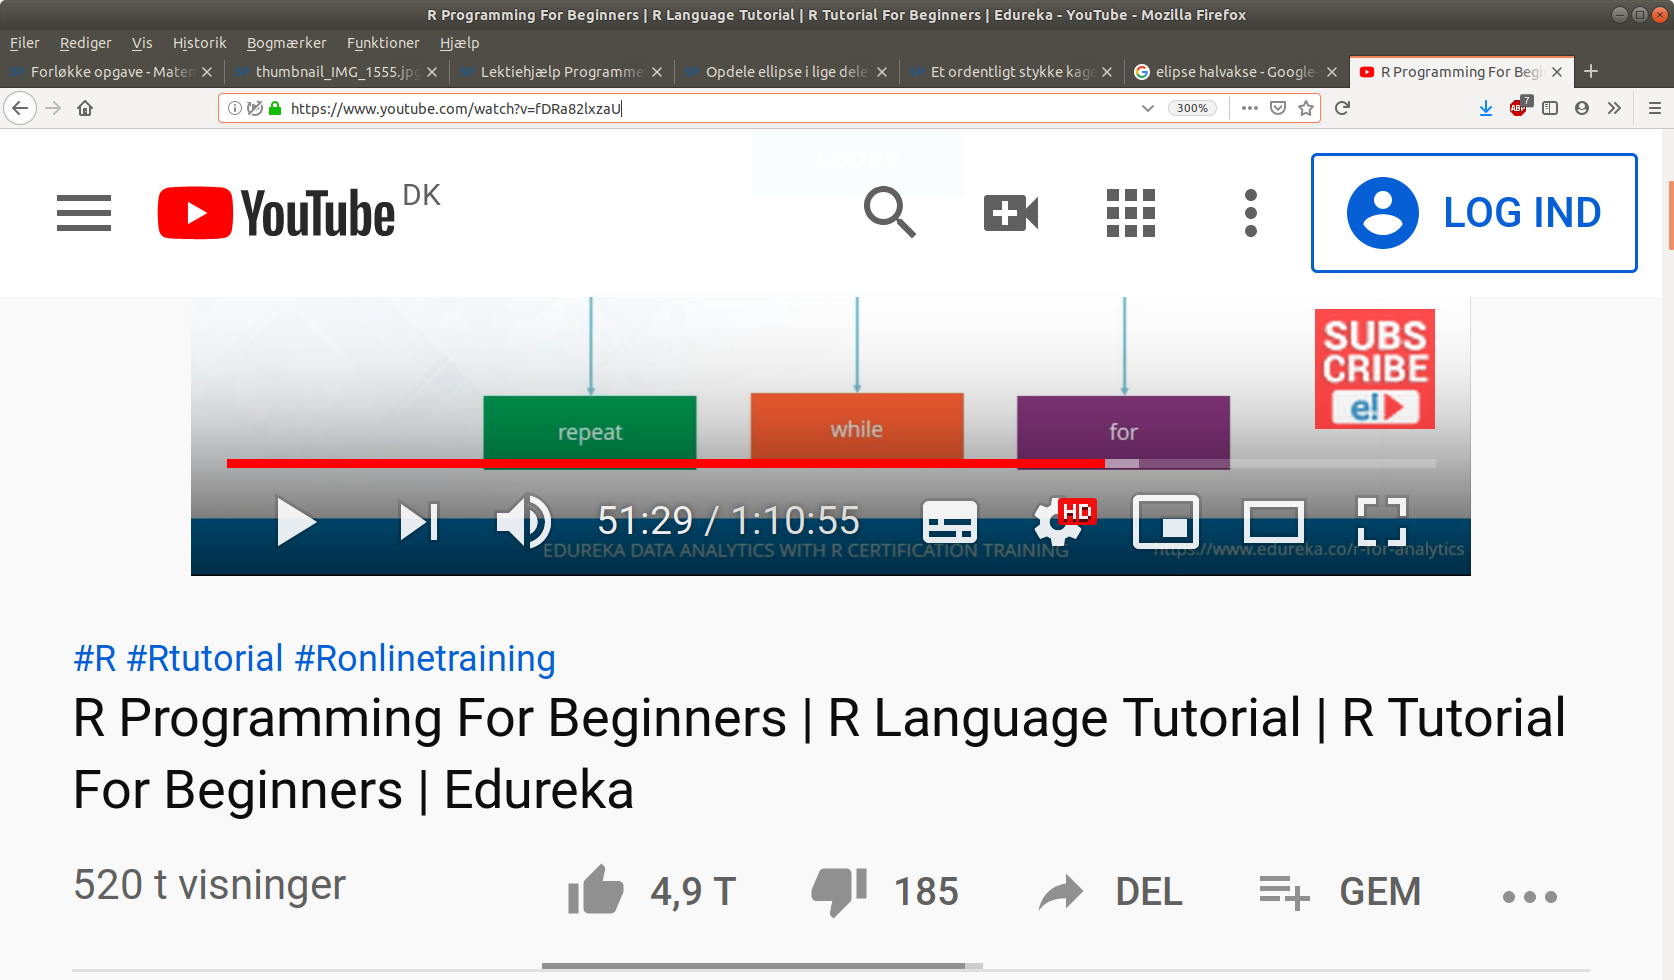Open a new browser tab
1674x980 pixels.
point(1591,71)
